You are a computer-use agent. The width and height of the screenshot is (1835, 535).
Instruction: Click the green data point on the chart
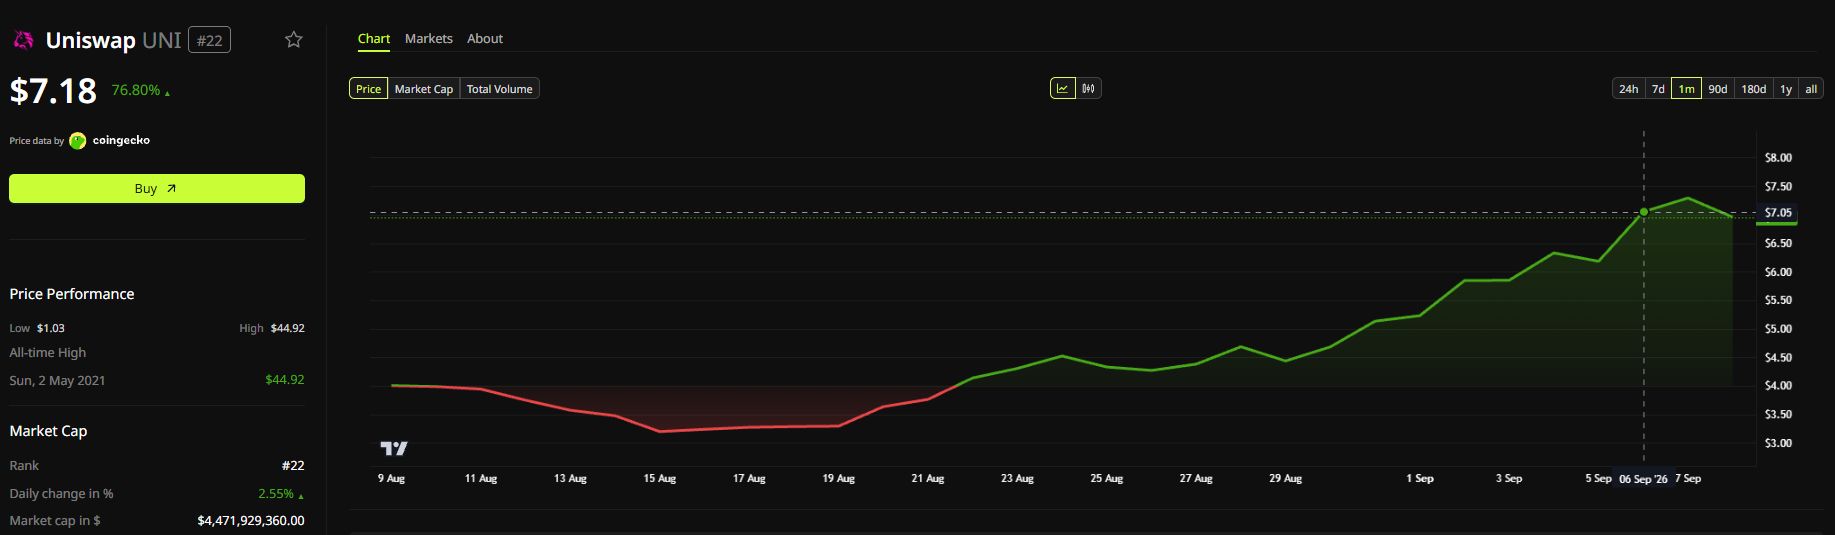point(1643,212)
